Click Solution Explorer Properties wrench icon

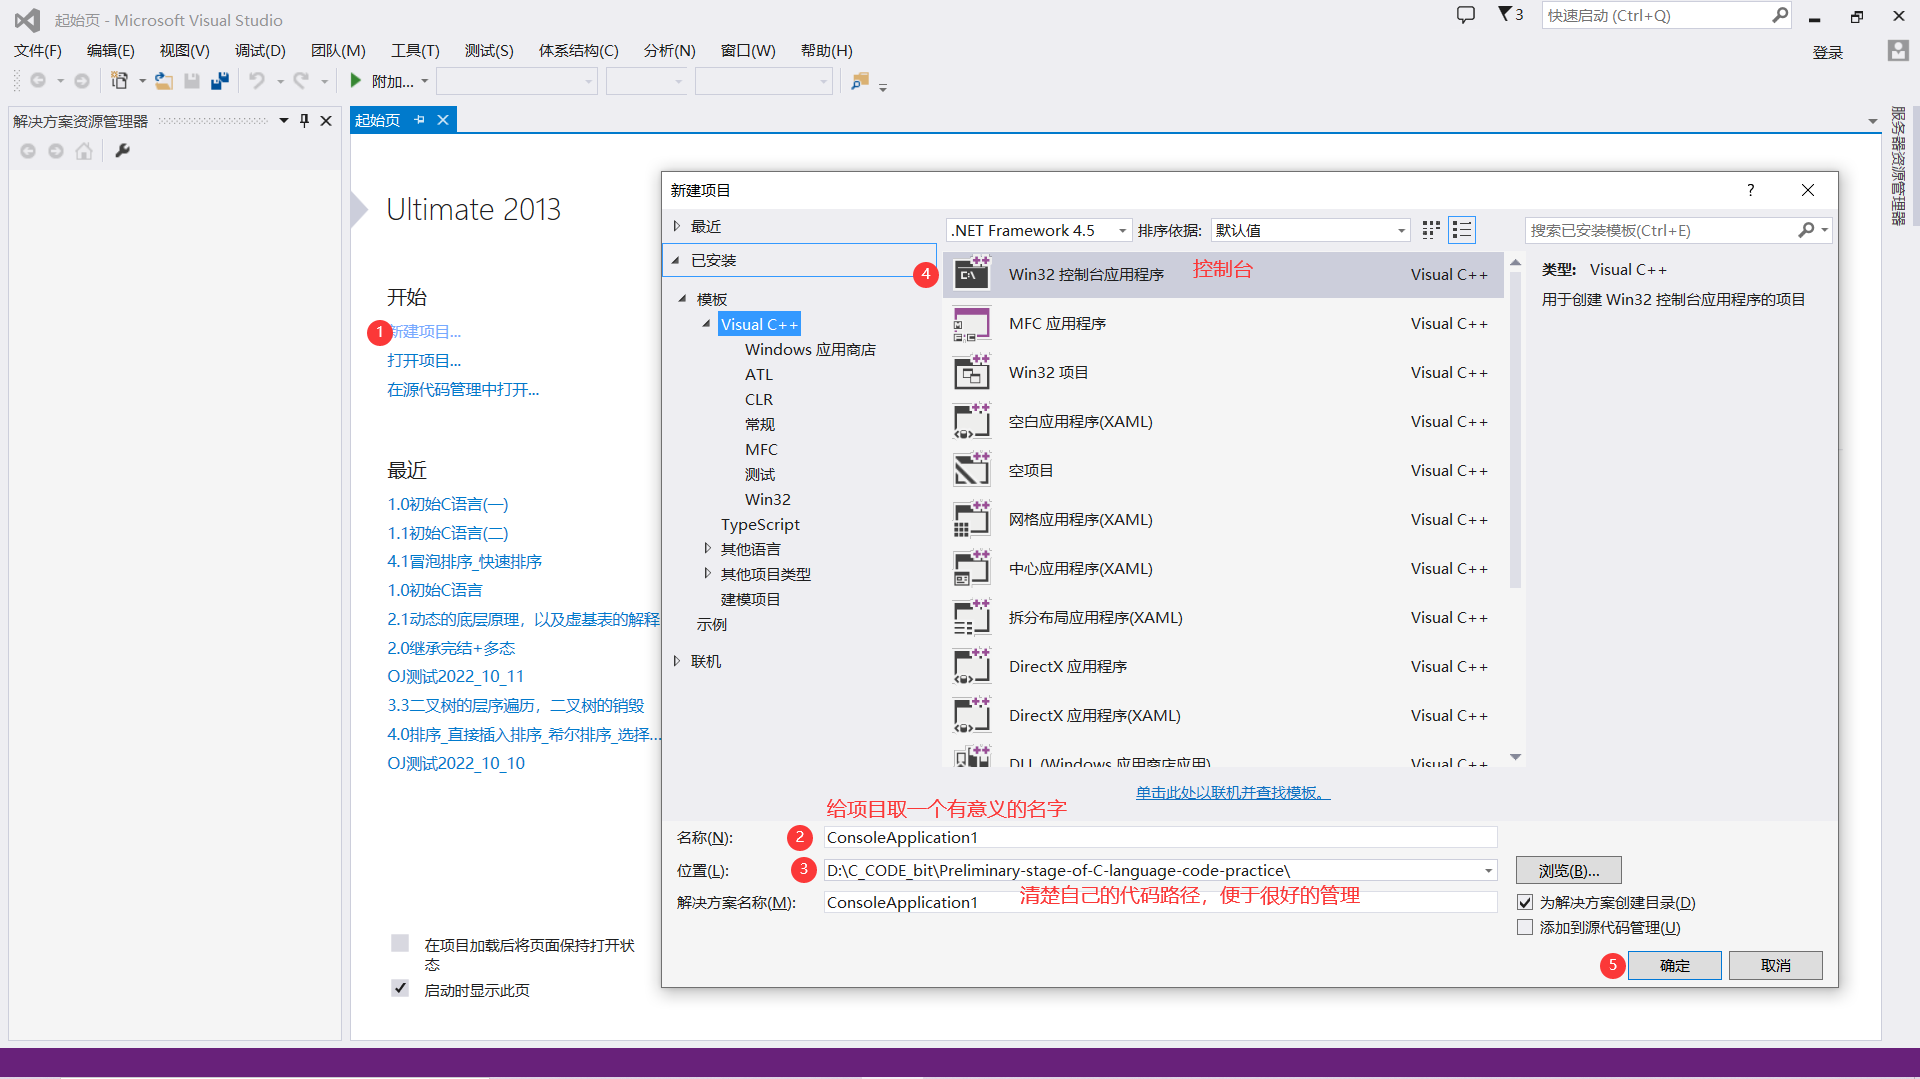(x=122, y=151)
